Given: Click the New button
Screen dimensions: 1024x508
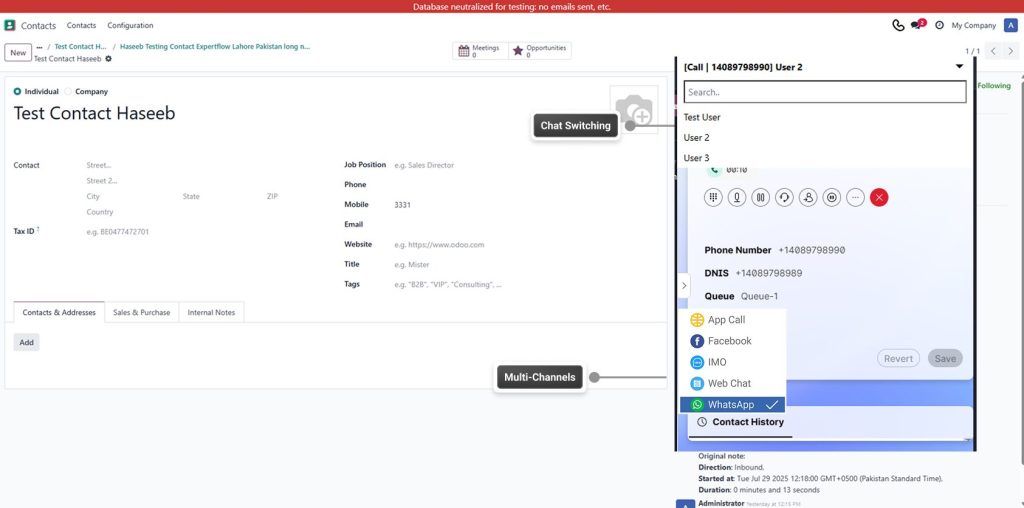Looking at the screenshot, I should (x=18, y=53).
